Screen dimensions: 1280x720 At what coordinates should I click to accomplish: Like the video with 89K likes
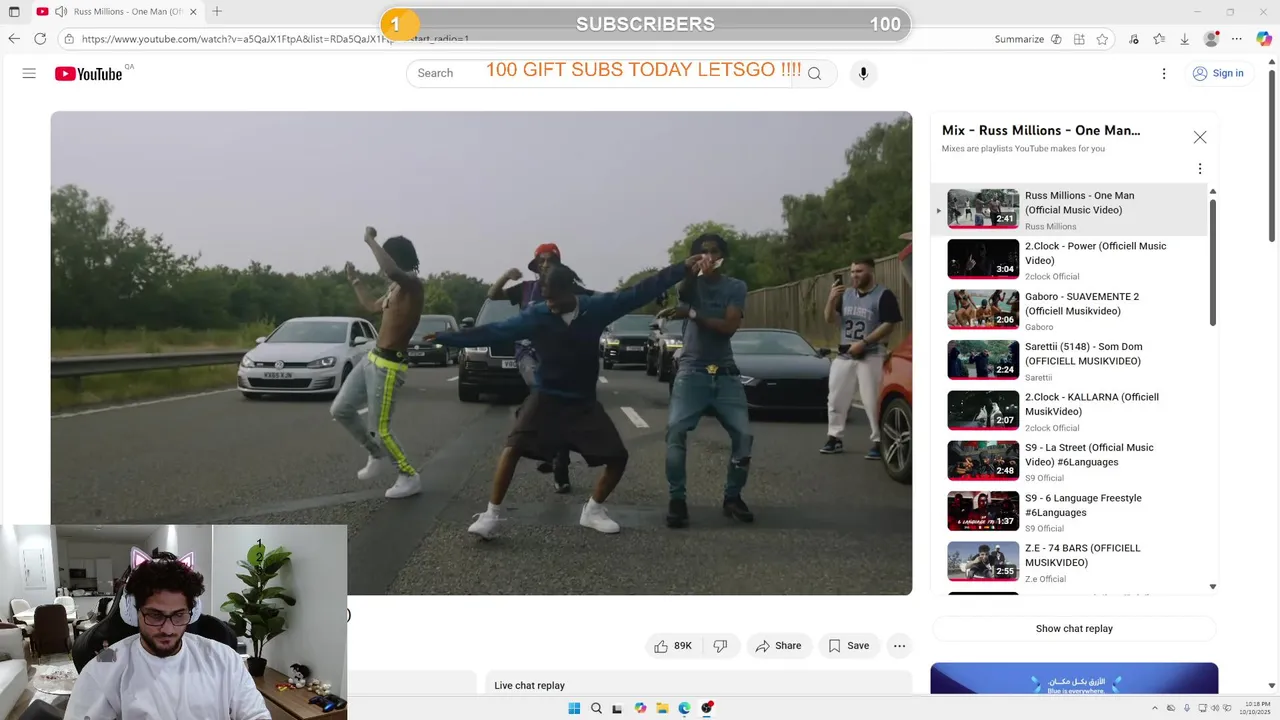673,646
